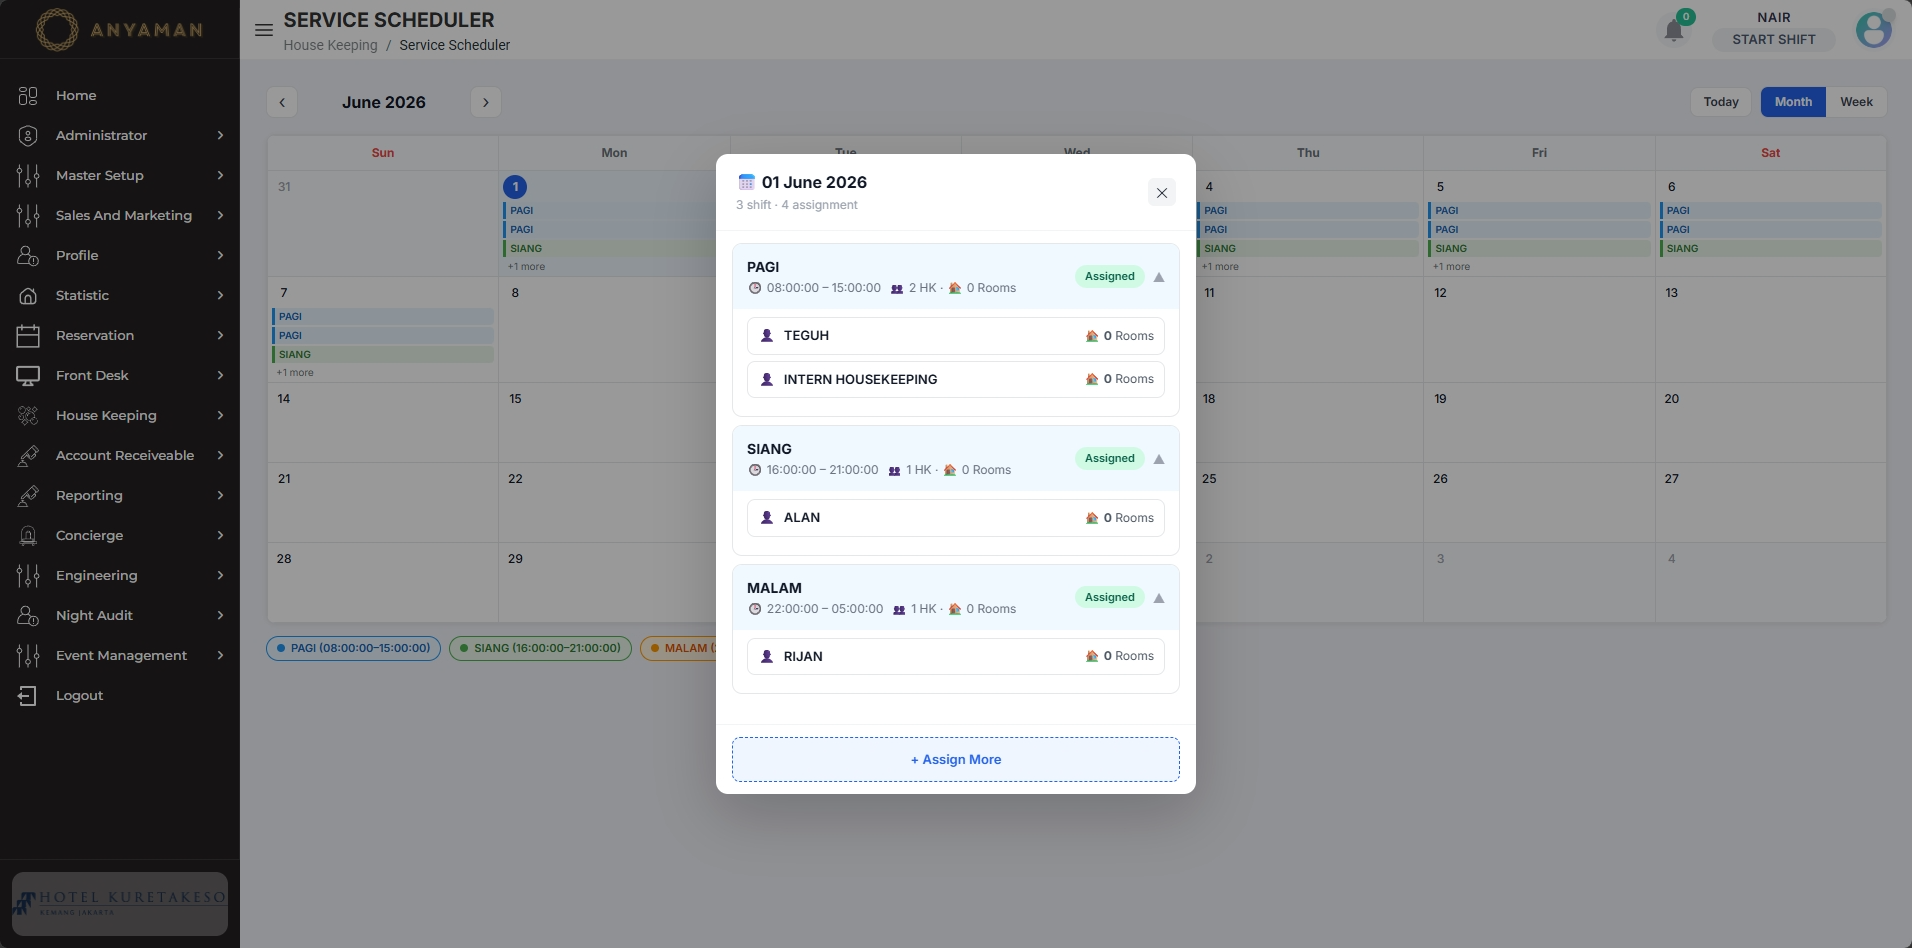Switch to Week view

[1856, 102]
